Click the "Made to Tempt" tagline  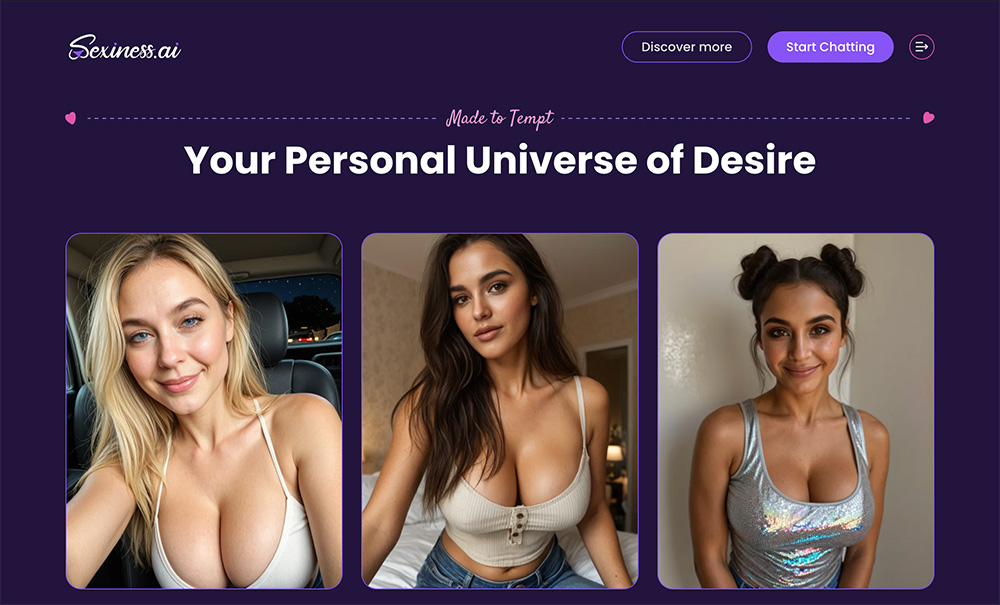coord(499,119)
